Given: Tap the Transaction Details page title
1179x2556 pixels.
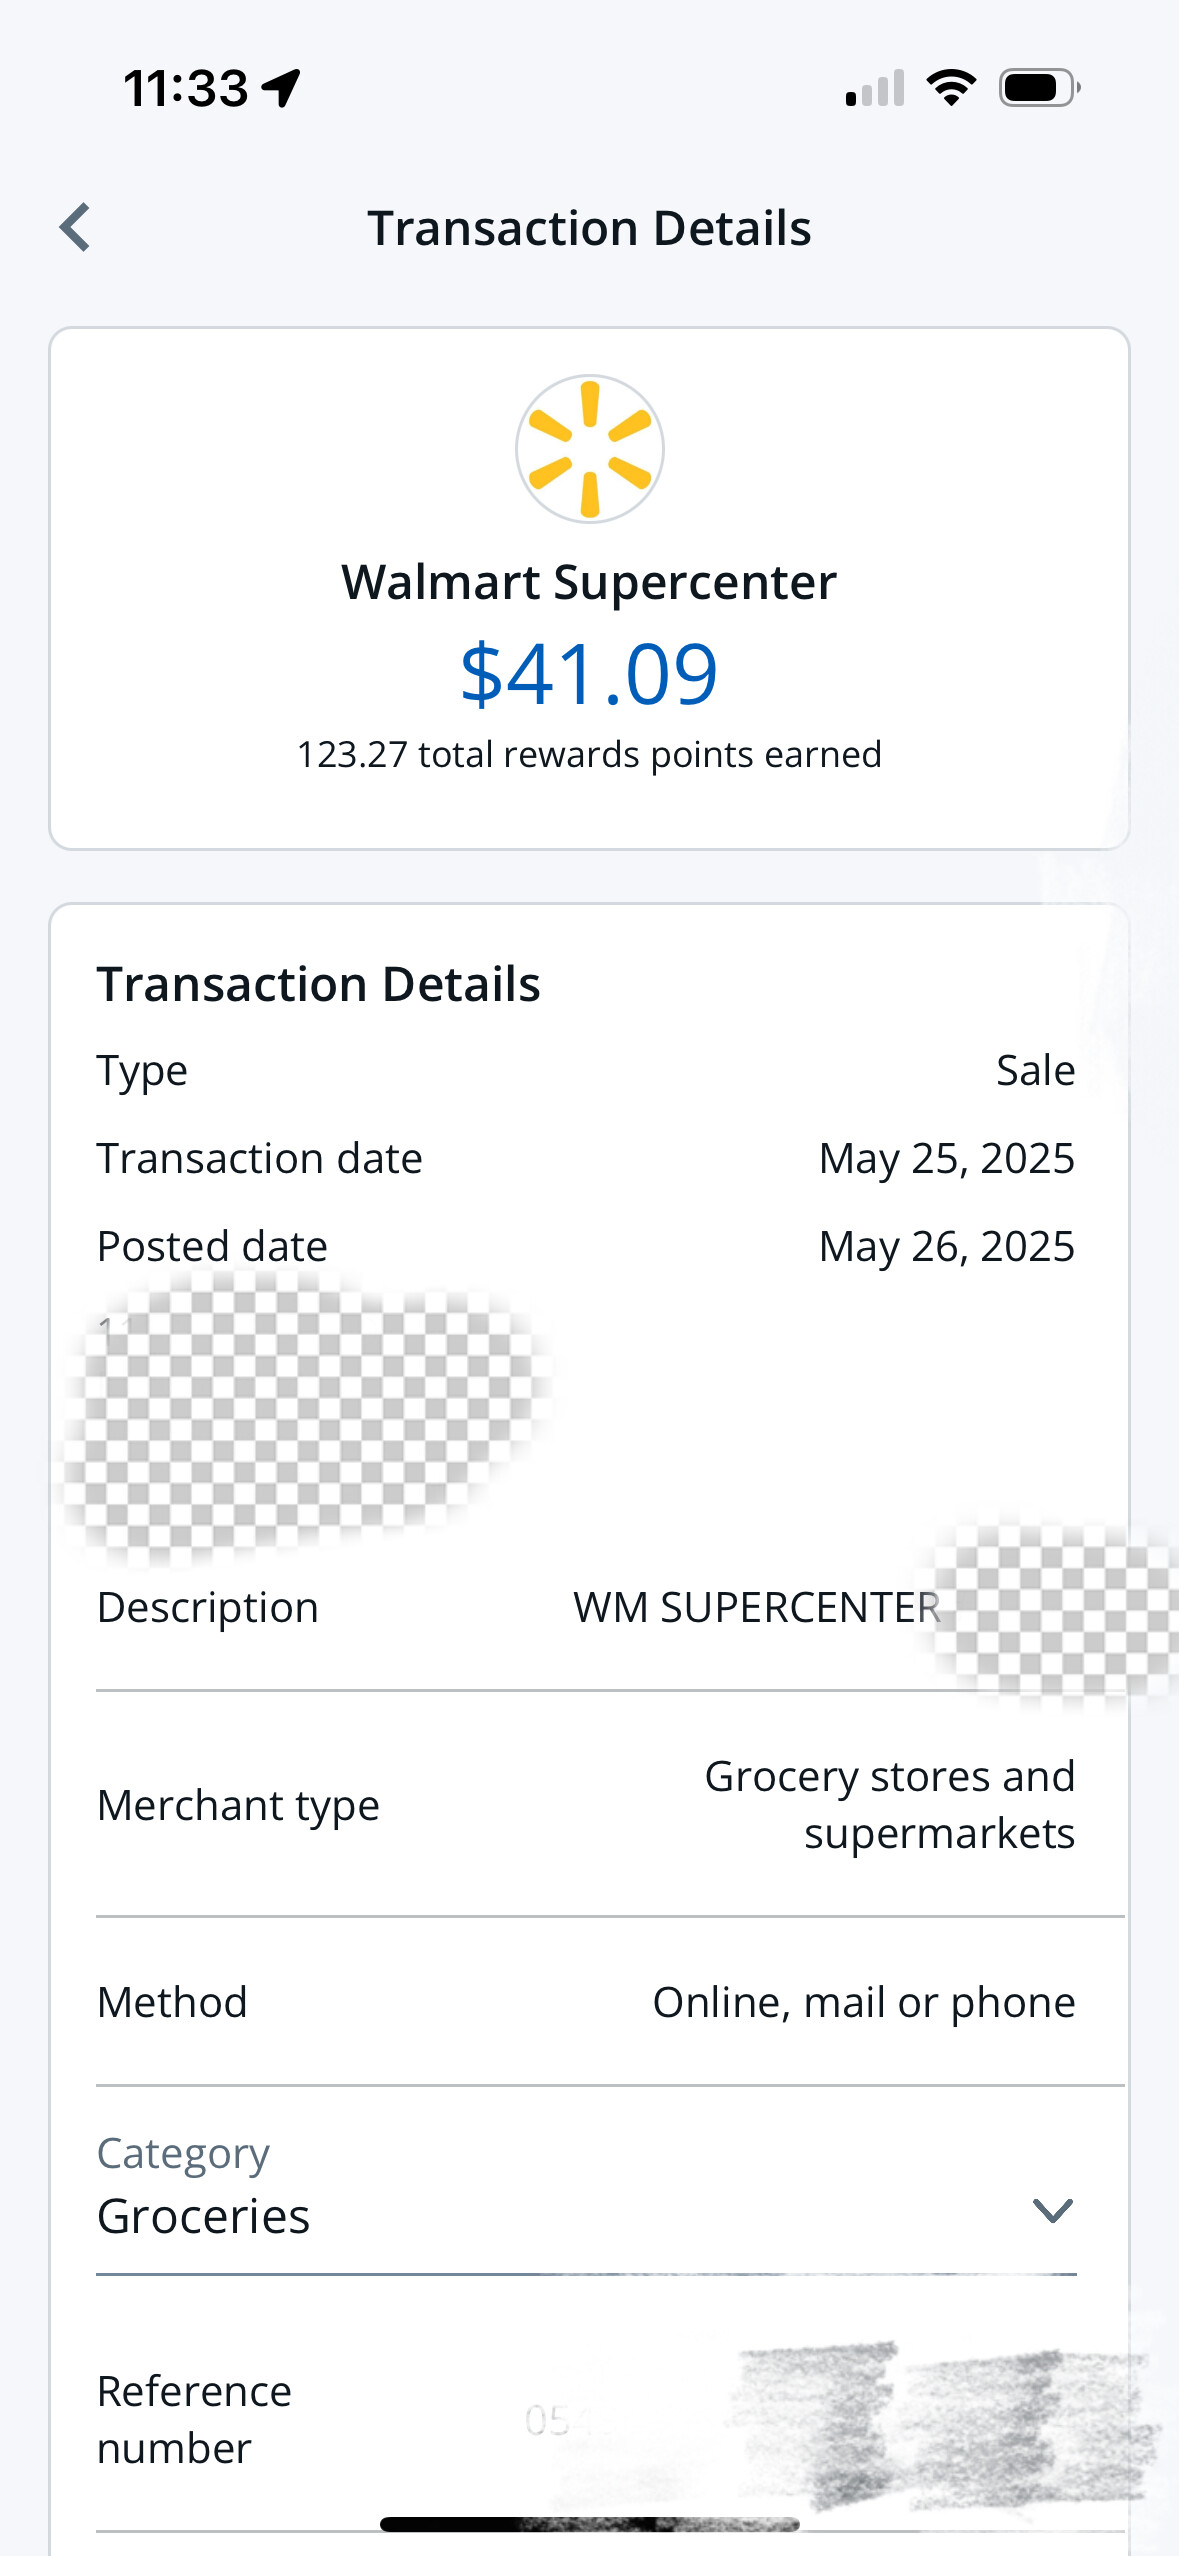Looking at the screenshot, I should point(589,228).
